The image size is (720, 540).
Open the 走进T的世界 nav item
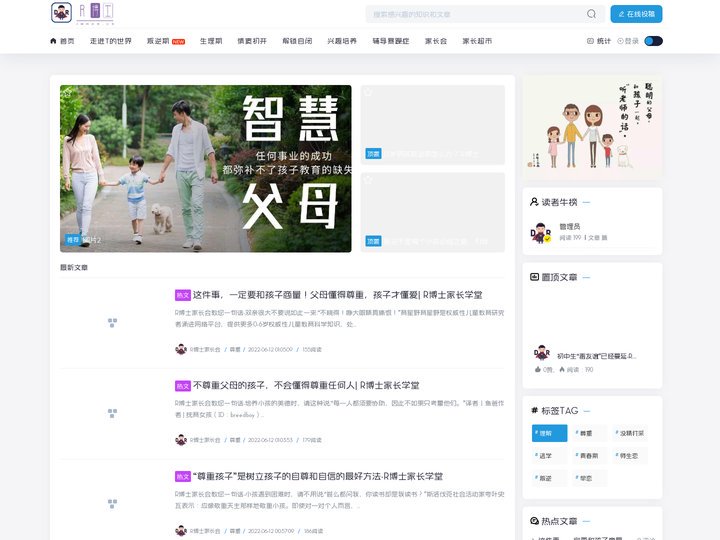pos(111,41)
